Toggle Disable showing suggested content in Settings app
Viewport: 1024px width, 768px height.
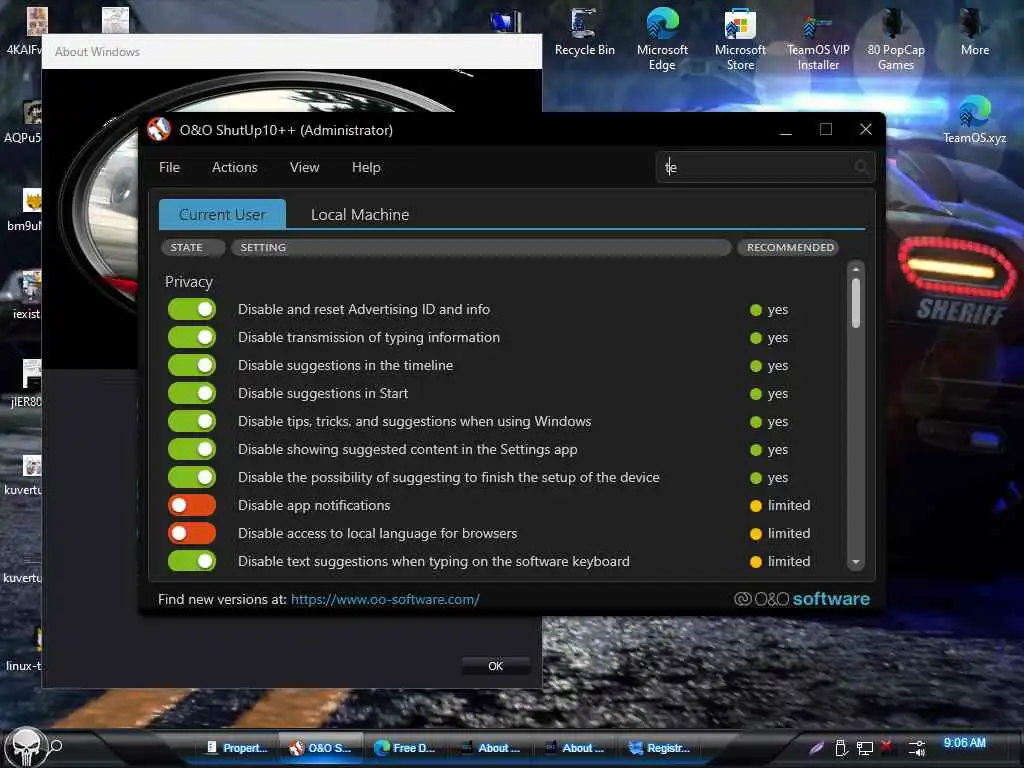(191, 450)
